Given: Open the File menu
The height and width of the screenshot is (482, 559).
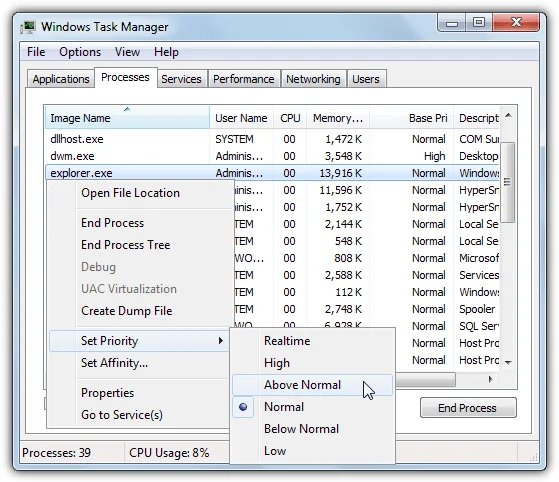Looking at the screenshot, I should [x=36, y=52].
